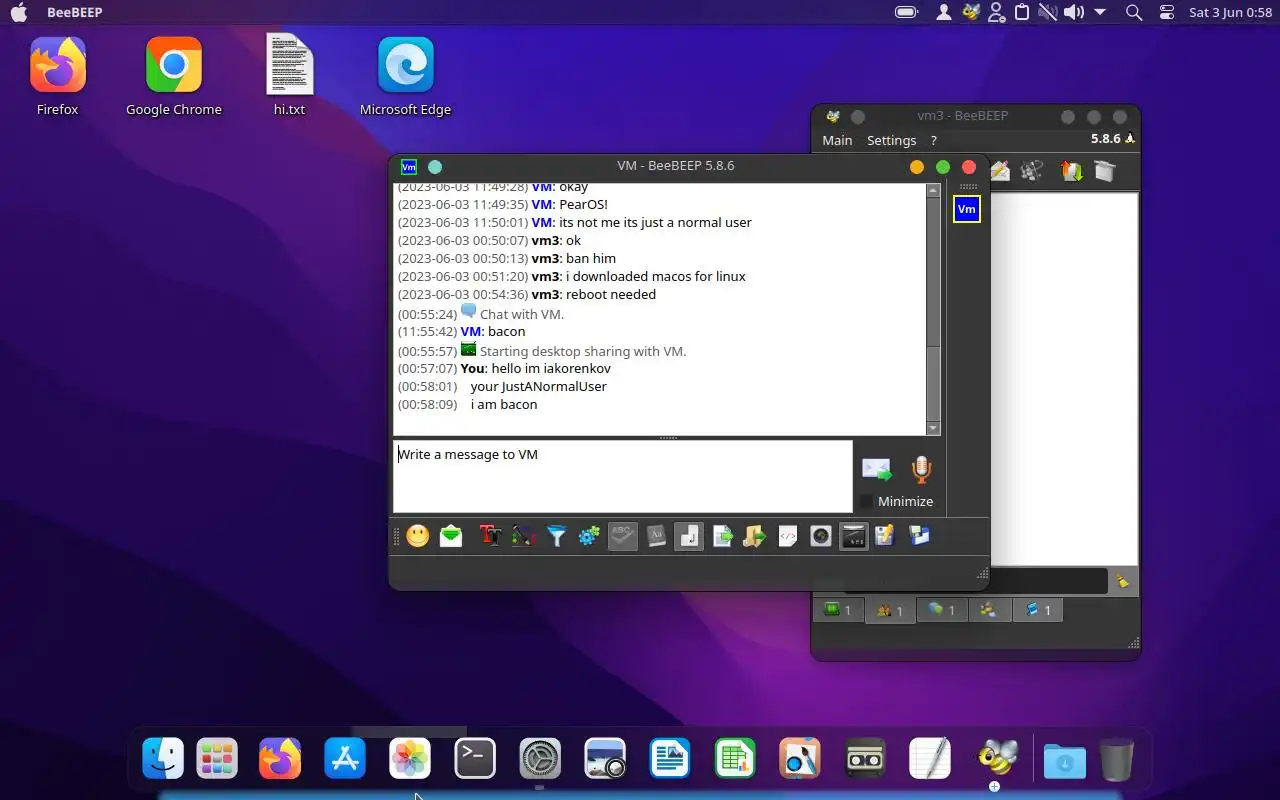Click the battery icon in menu bar
Image resolution: width=1280 pixels, height=800 pixels.
[907, 12]
